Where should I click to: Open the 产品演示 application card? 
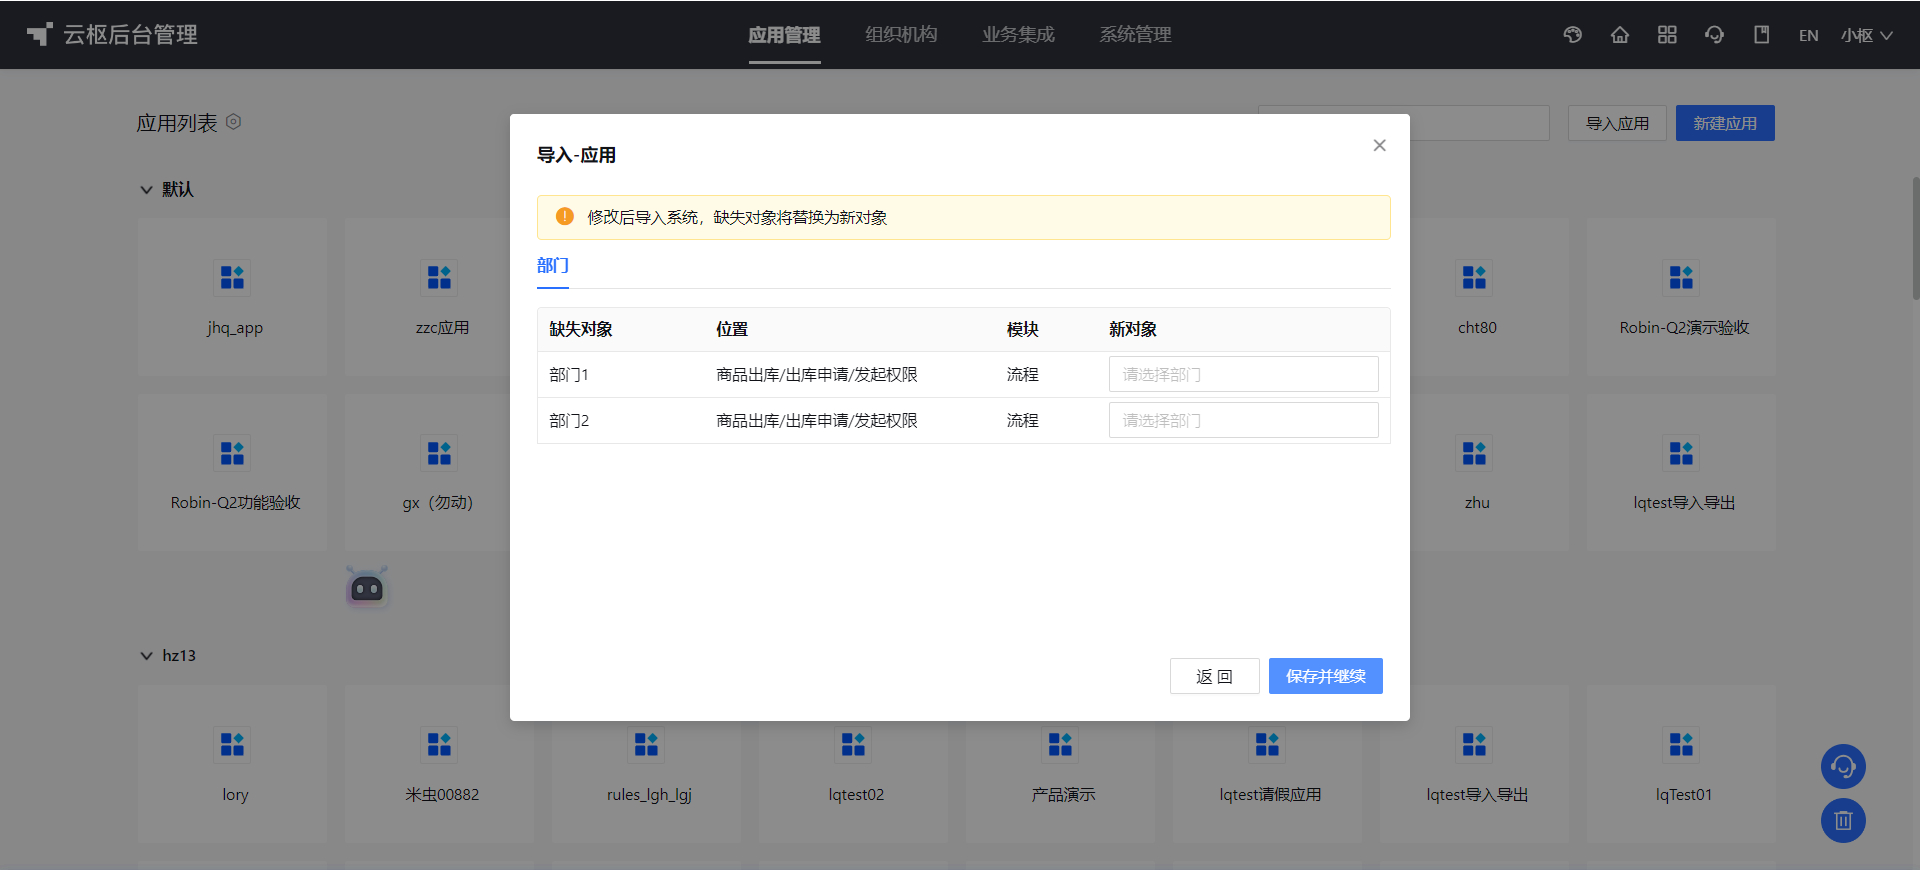(1061, 764)
